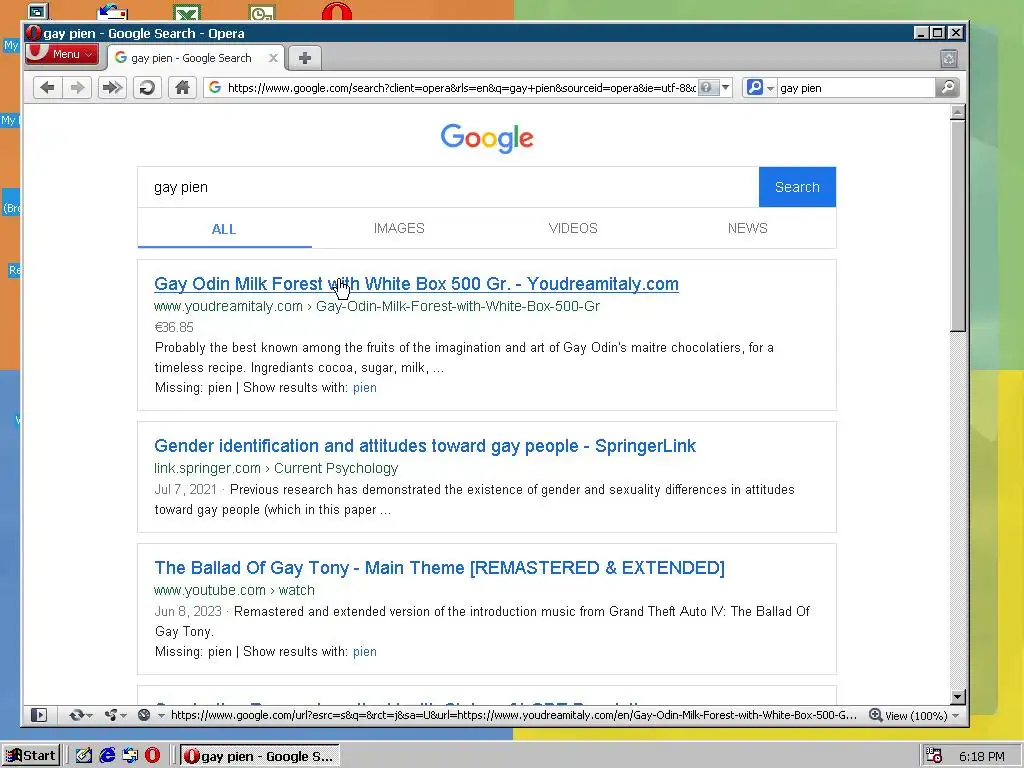Click the fast forward double-arrow button

click(x=112, y=88)
